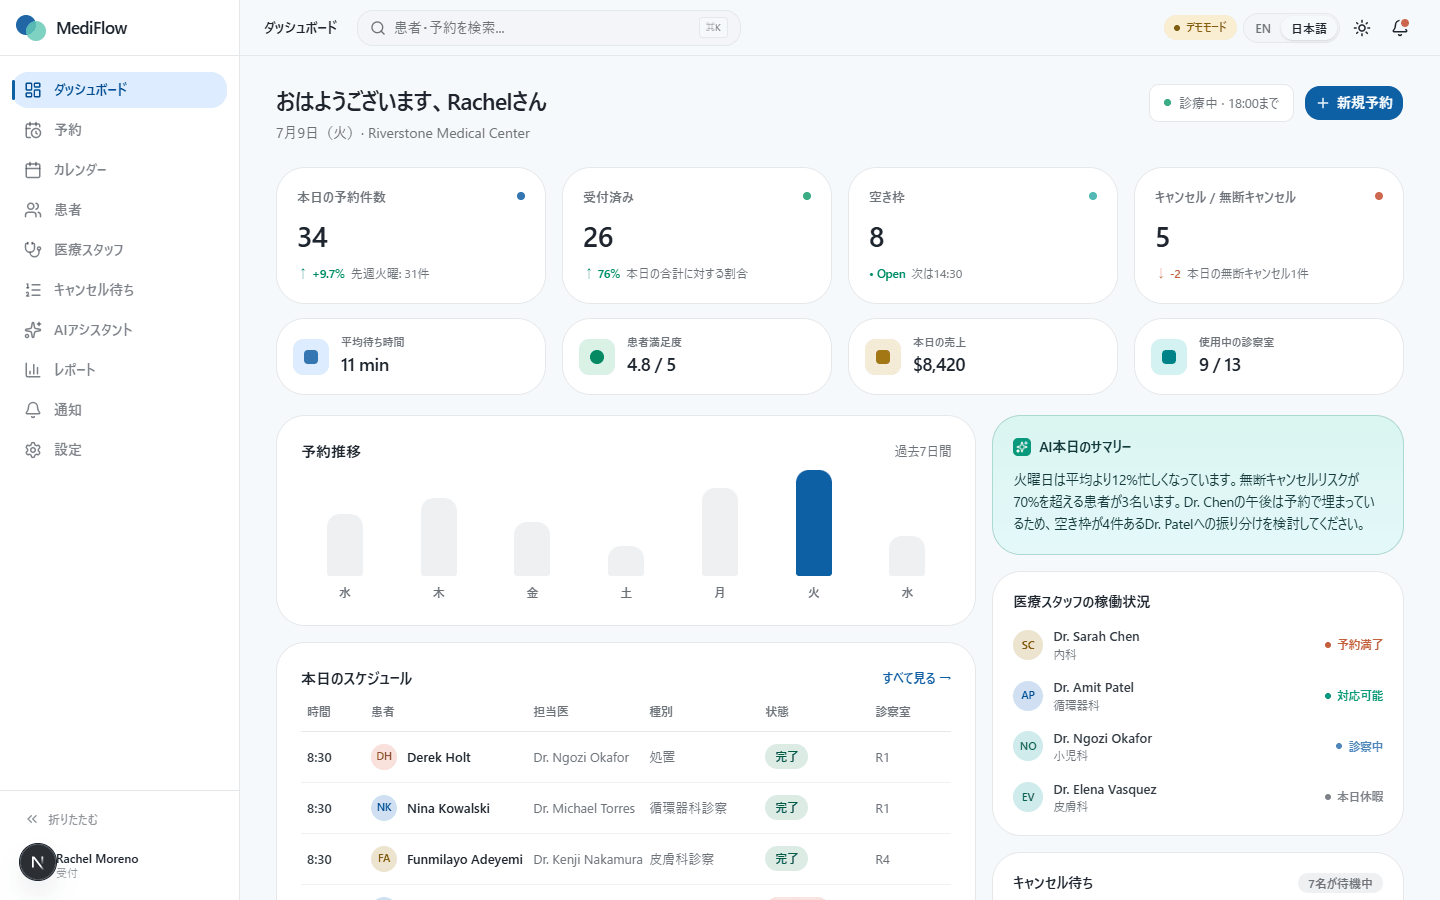Click the 予約満了 status label
The width and height of the screenshot is (1440, 900).
tap(1354, 645)
